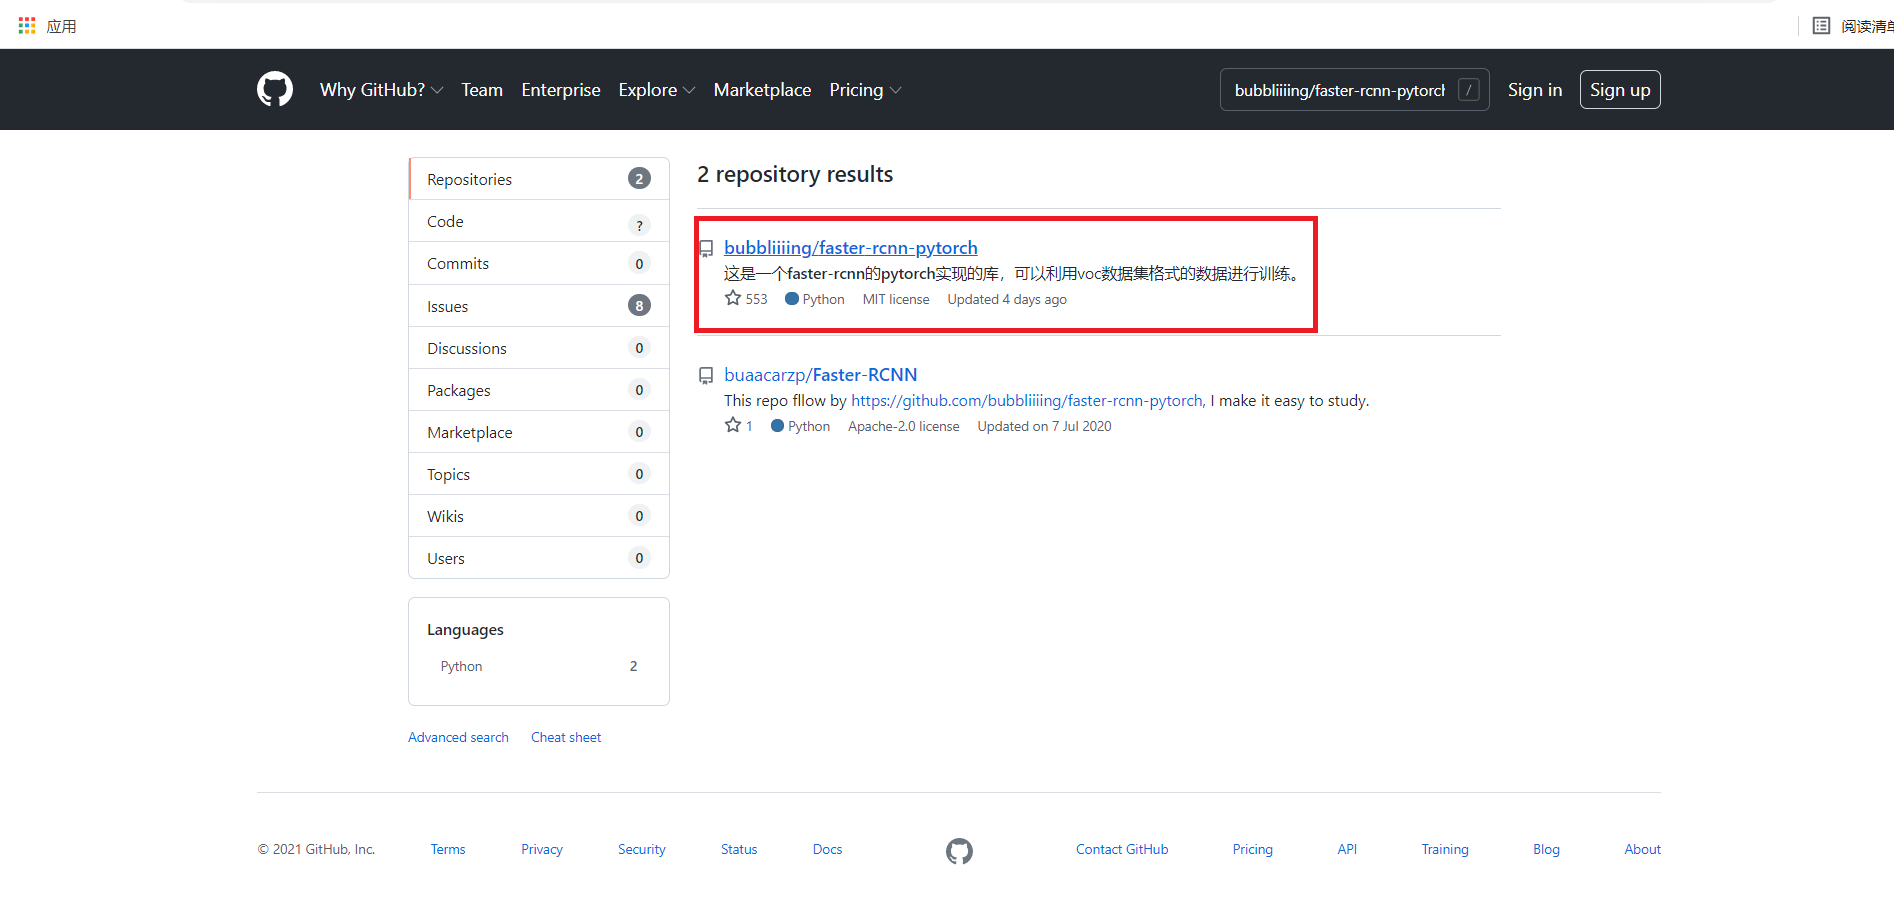Screen dimensions: 1894x911
Task: Select the Issues filter with 8 results
Action: tap(539, 306)
